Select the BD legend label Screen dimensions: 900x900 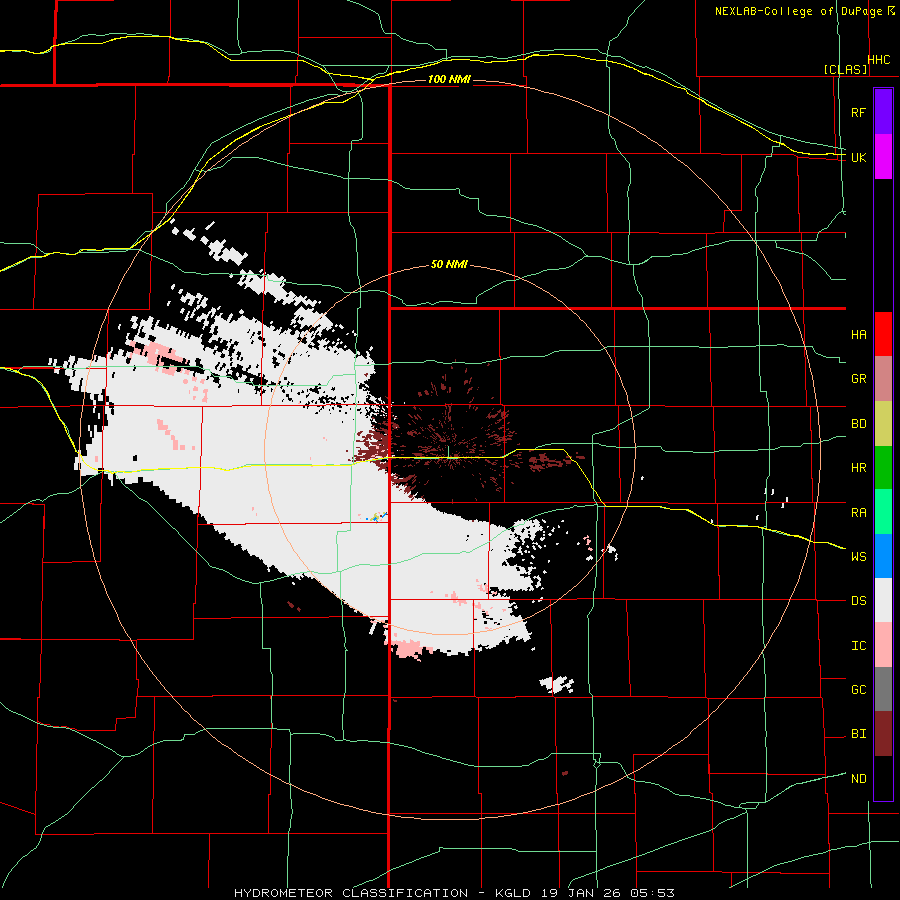[x=858, y=424]
